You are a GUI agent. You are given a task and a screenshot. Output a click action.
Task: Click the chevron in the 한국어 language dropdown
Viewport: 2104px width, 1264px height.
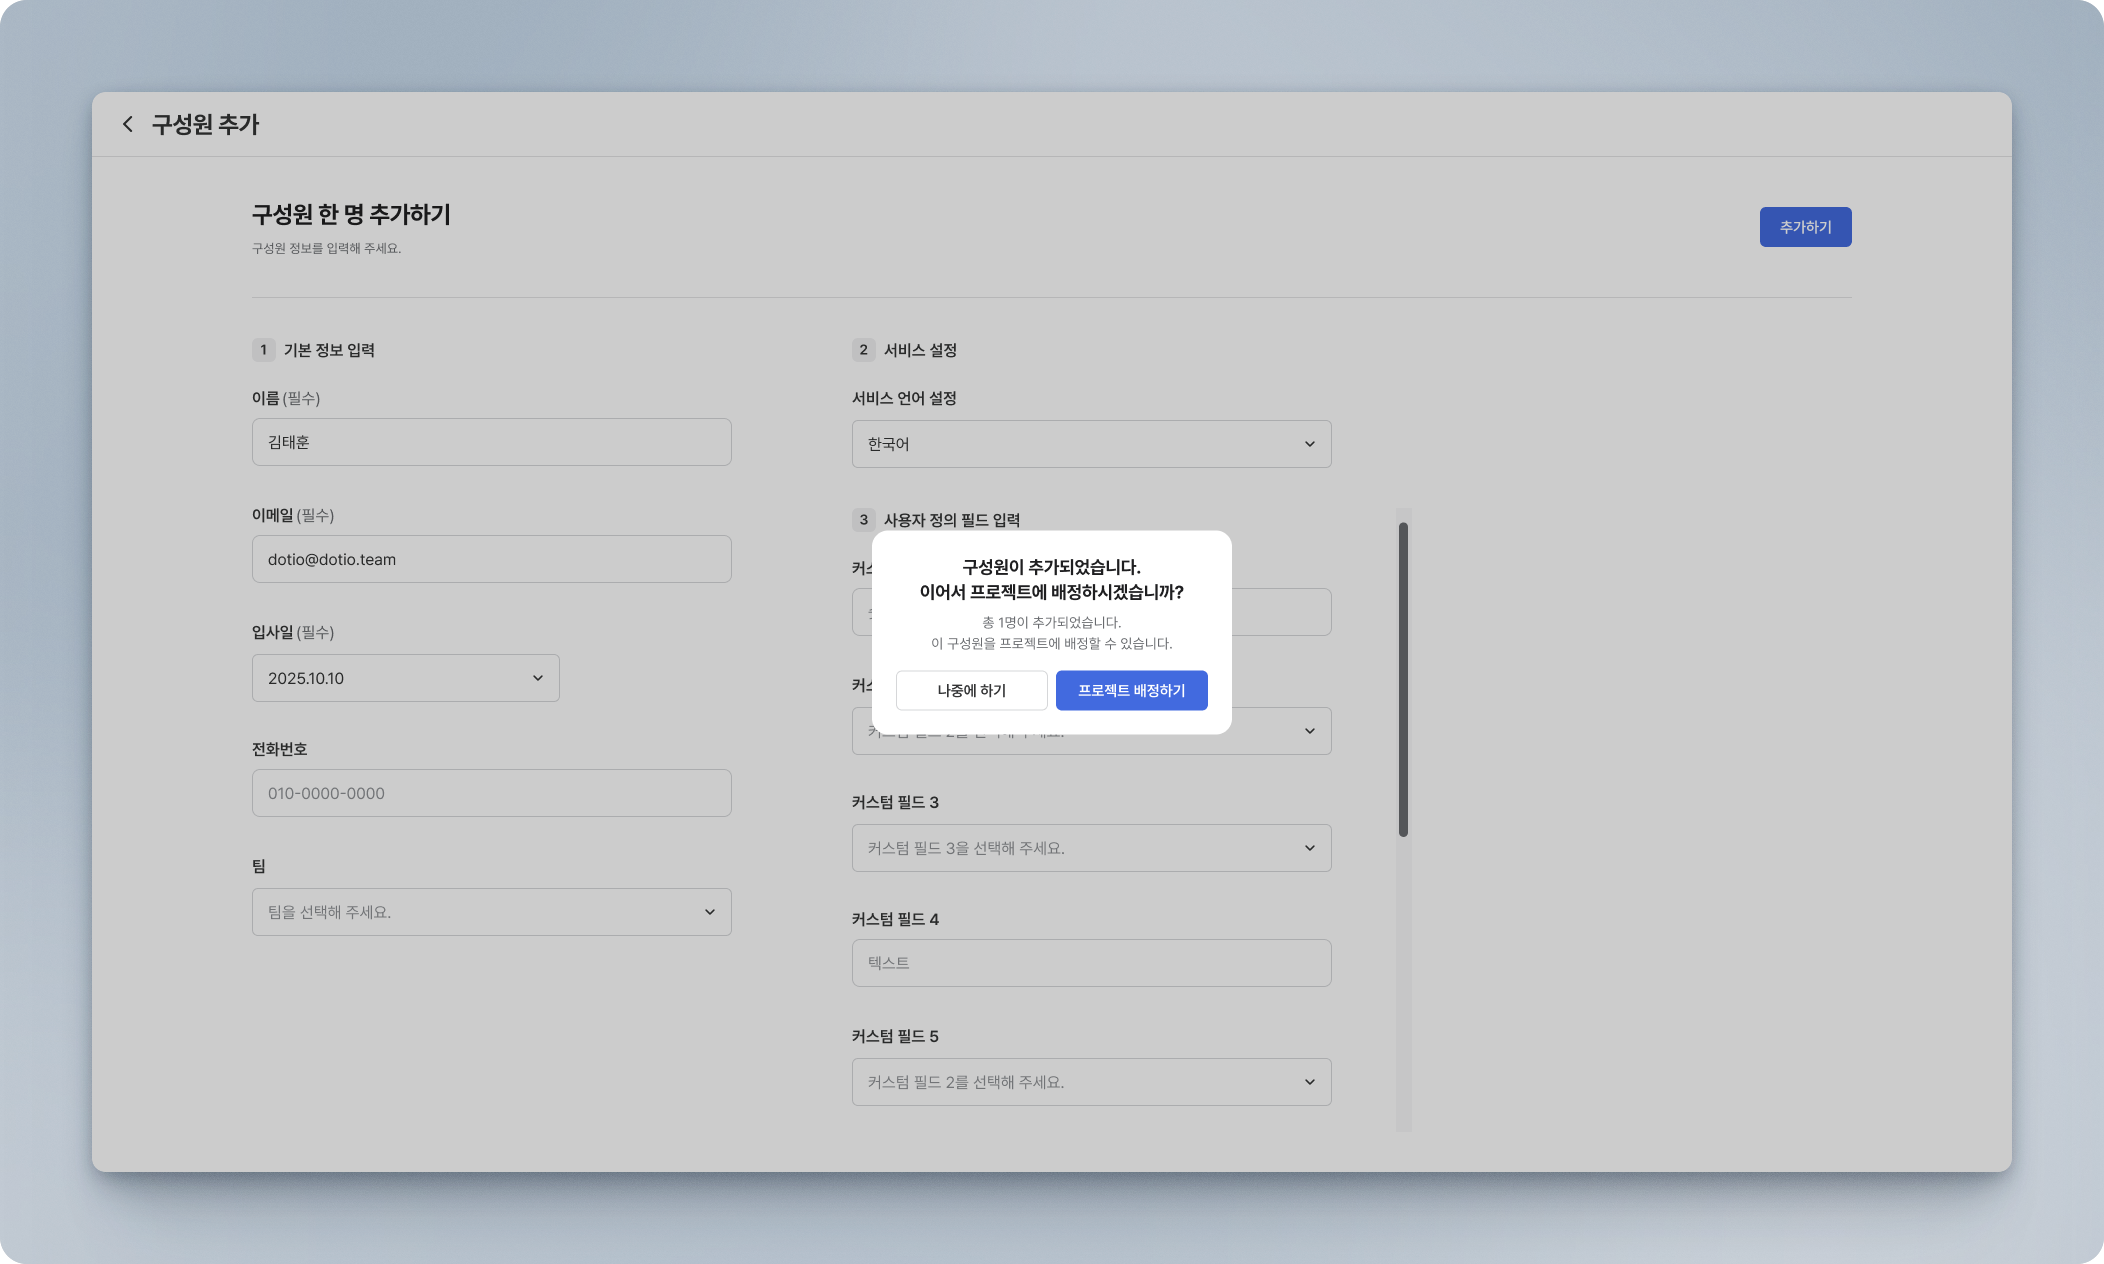pyautogui.click(x=1310, y=444)
